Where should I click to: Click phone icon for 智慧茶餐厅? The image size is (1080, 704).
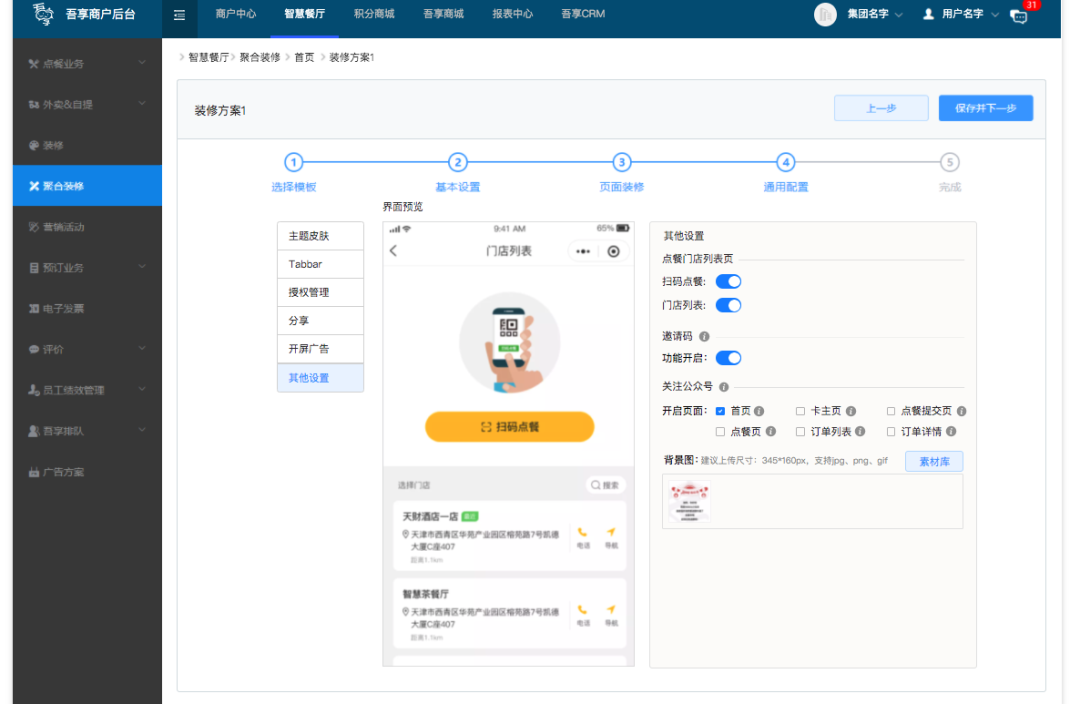583,610
